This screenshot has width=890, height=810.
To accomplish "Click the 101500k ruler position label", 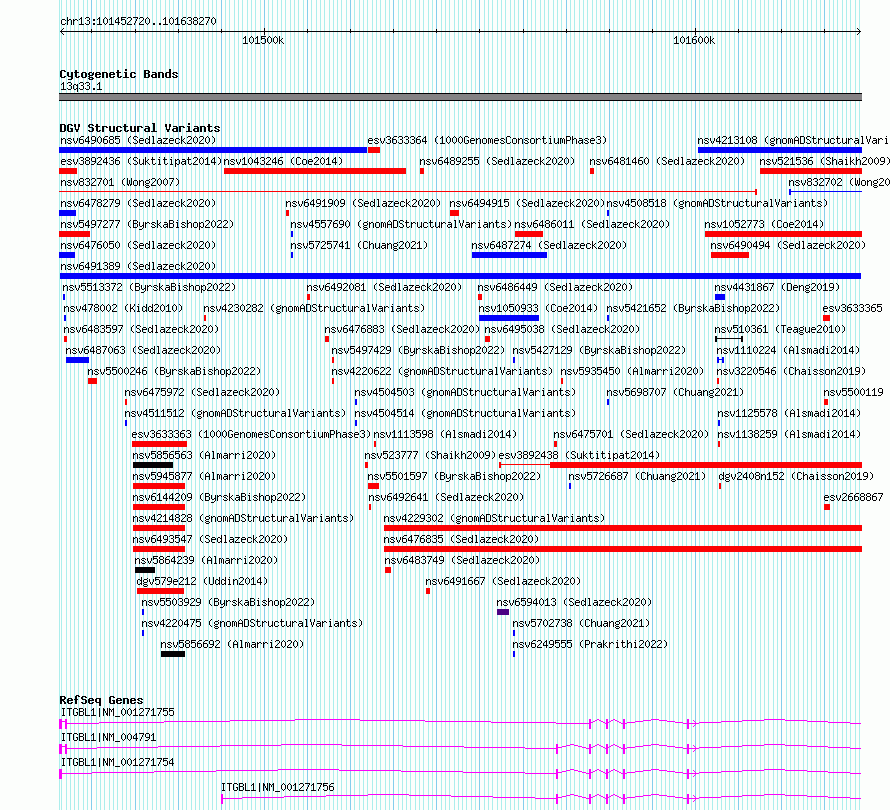I will tap(263, 40).
